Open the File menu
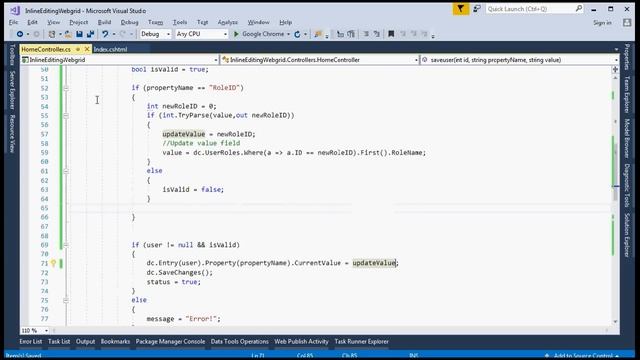640x360 pixels. pyautogui.click(x=13, y=22)
